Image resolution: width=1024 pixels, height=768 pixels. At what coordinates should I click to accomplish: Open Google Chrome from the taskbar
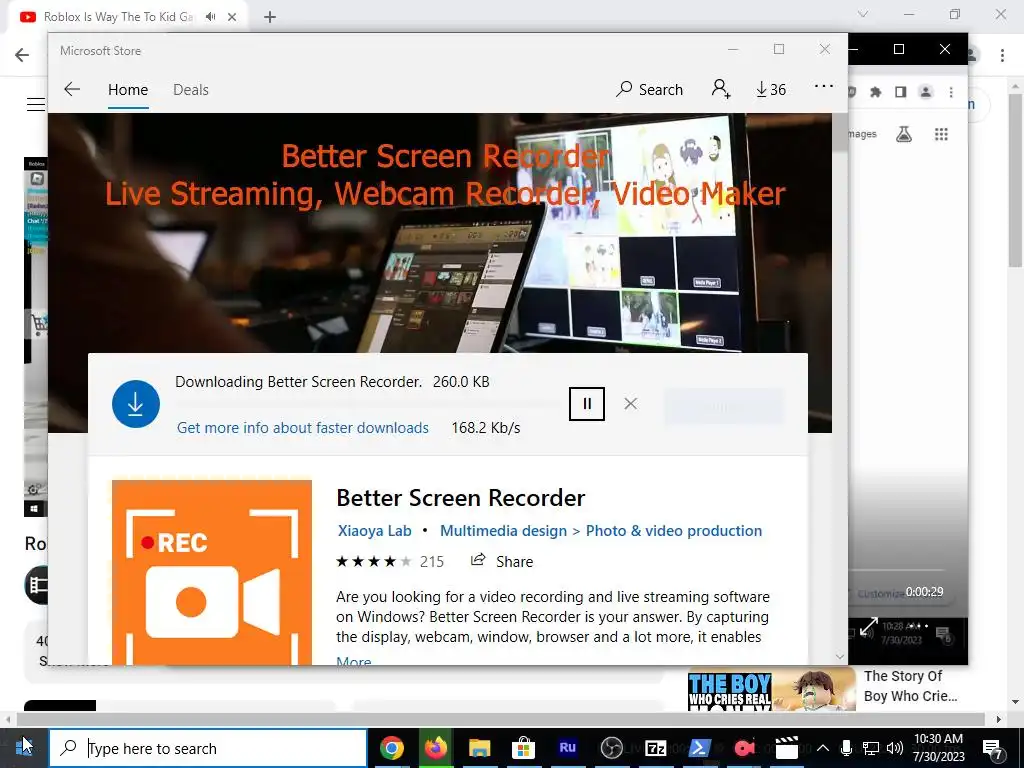click(x=392, y=748)
